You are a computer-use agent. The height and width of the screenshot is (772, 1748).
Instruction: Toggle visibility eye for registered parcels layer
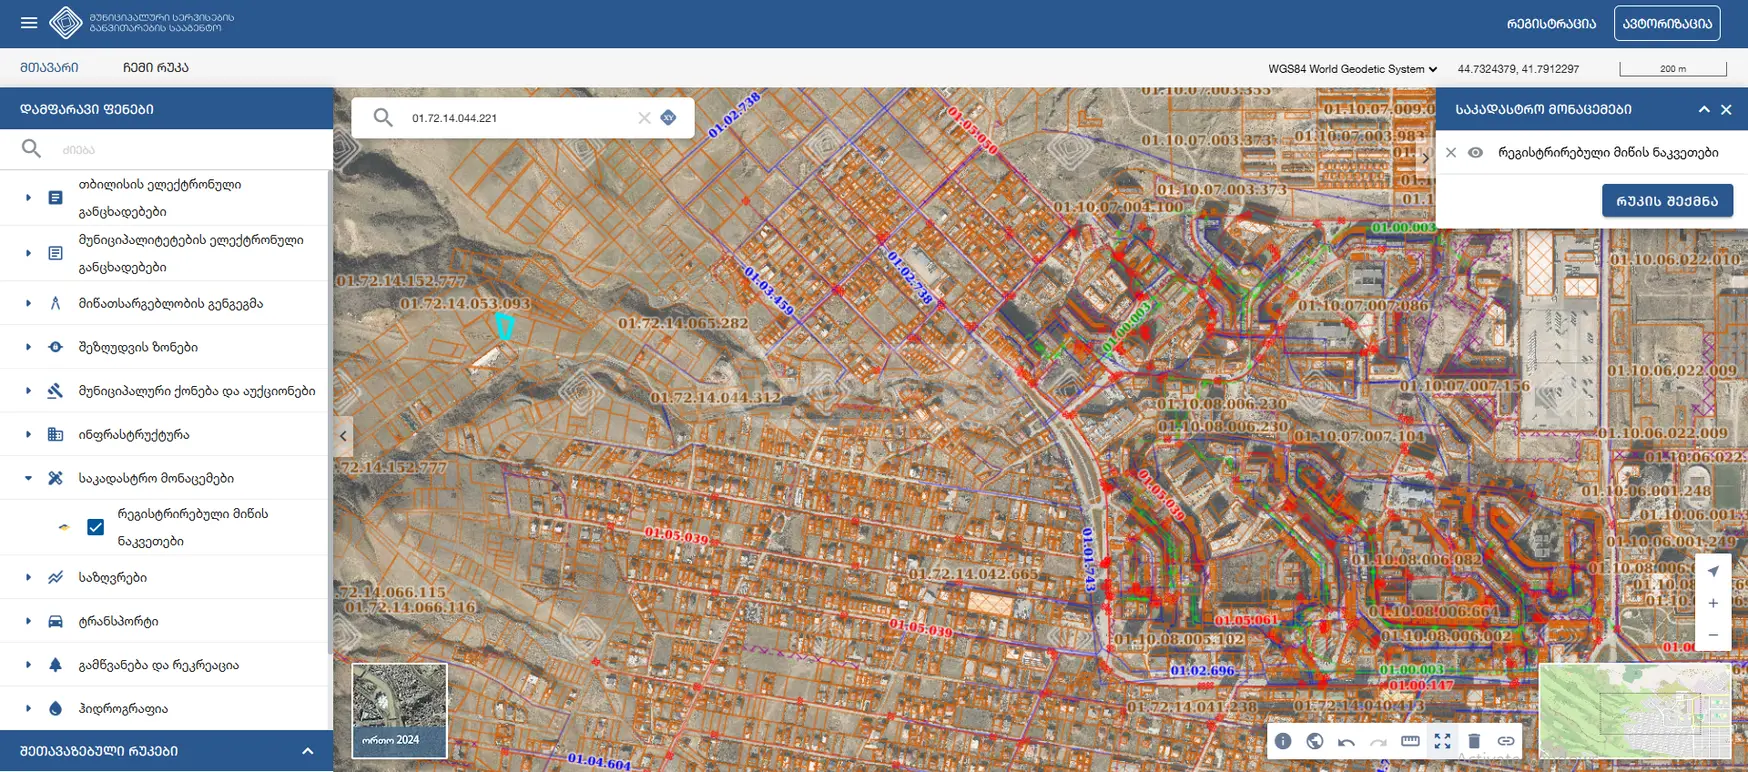pos(1475,153)
